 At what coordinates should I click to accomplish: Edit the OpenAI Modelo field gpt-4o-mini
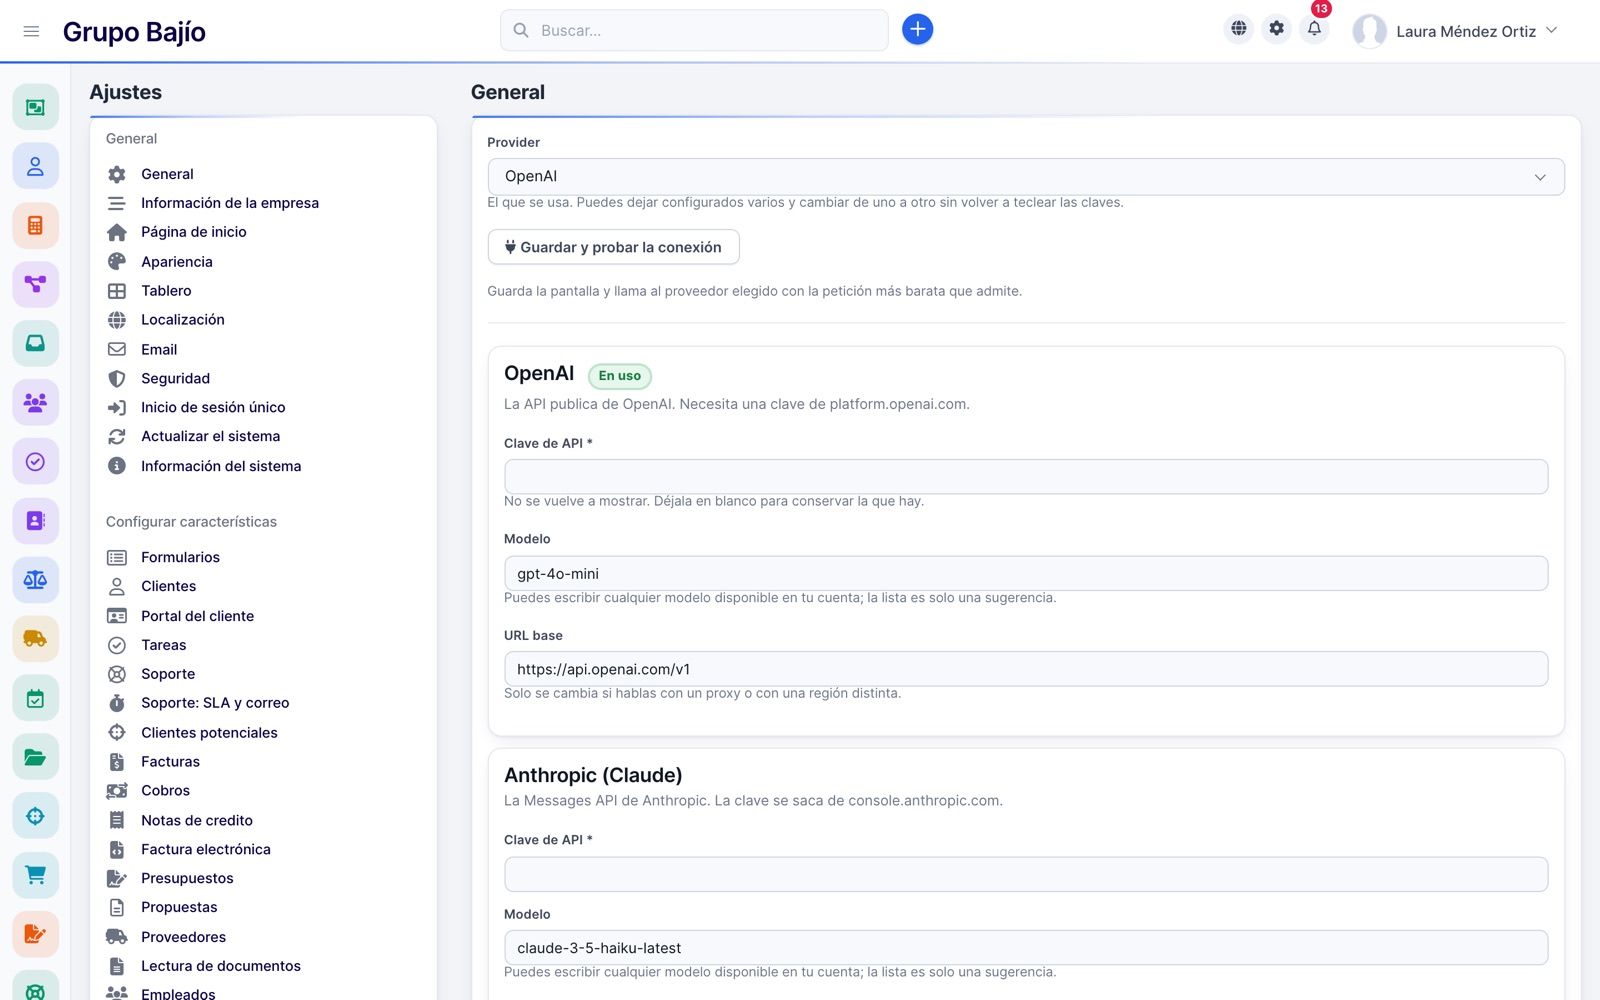pos(1026,574)
